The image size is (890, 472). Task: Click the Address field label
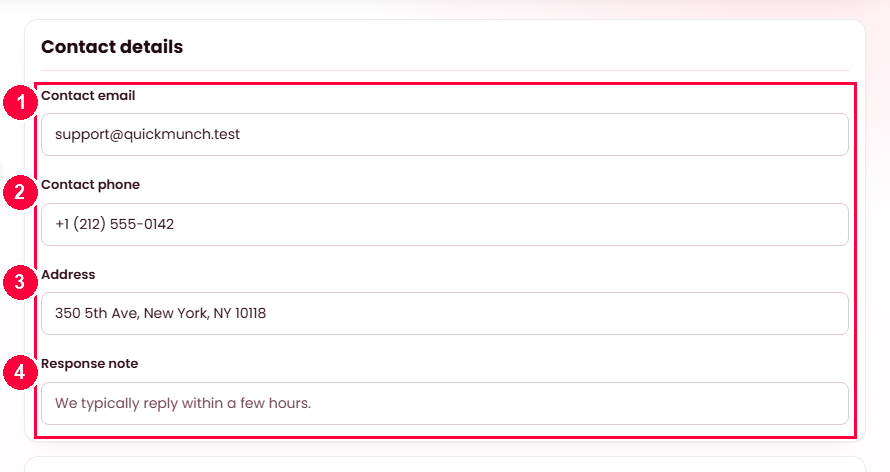pyautogui.click(x=68, y=275)
